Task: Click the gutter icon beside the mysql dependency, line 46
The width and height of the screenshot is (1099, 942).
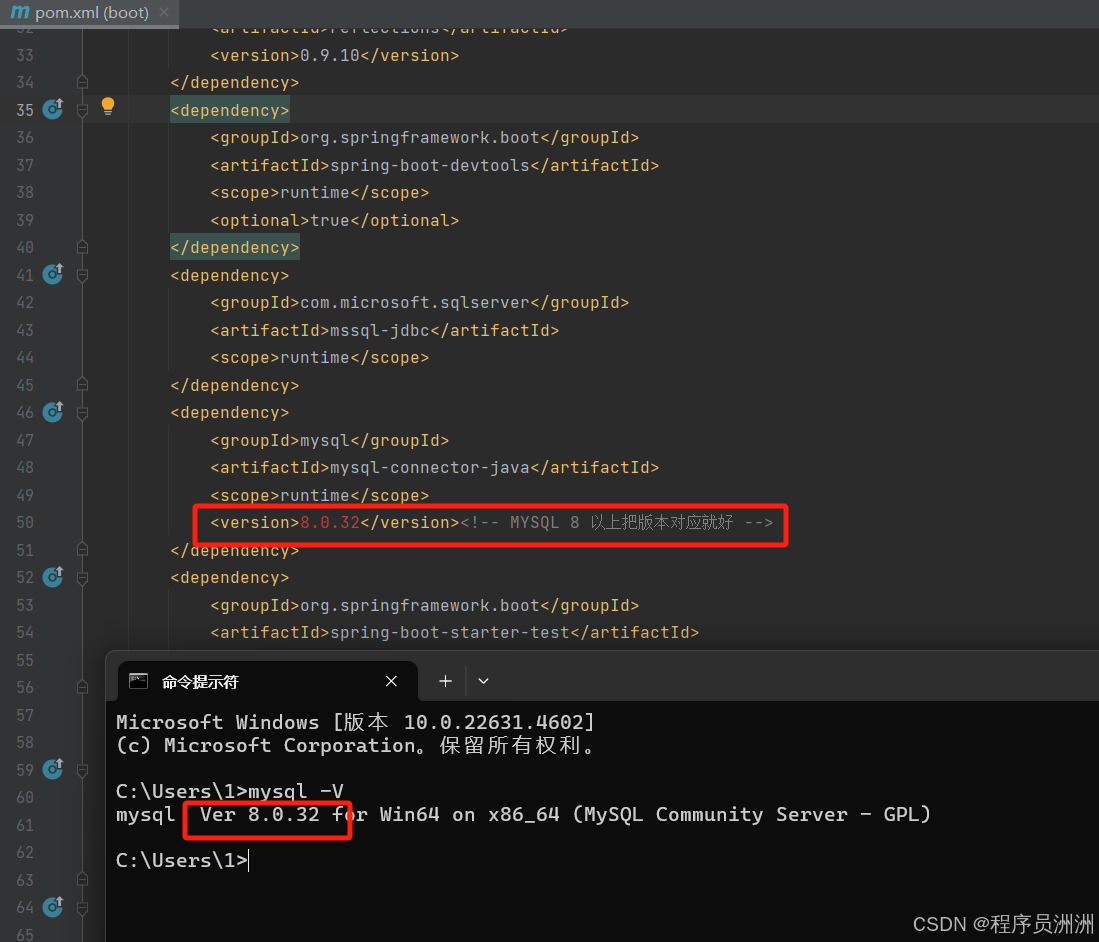Action: [x=53, y=411]
